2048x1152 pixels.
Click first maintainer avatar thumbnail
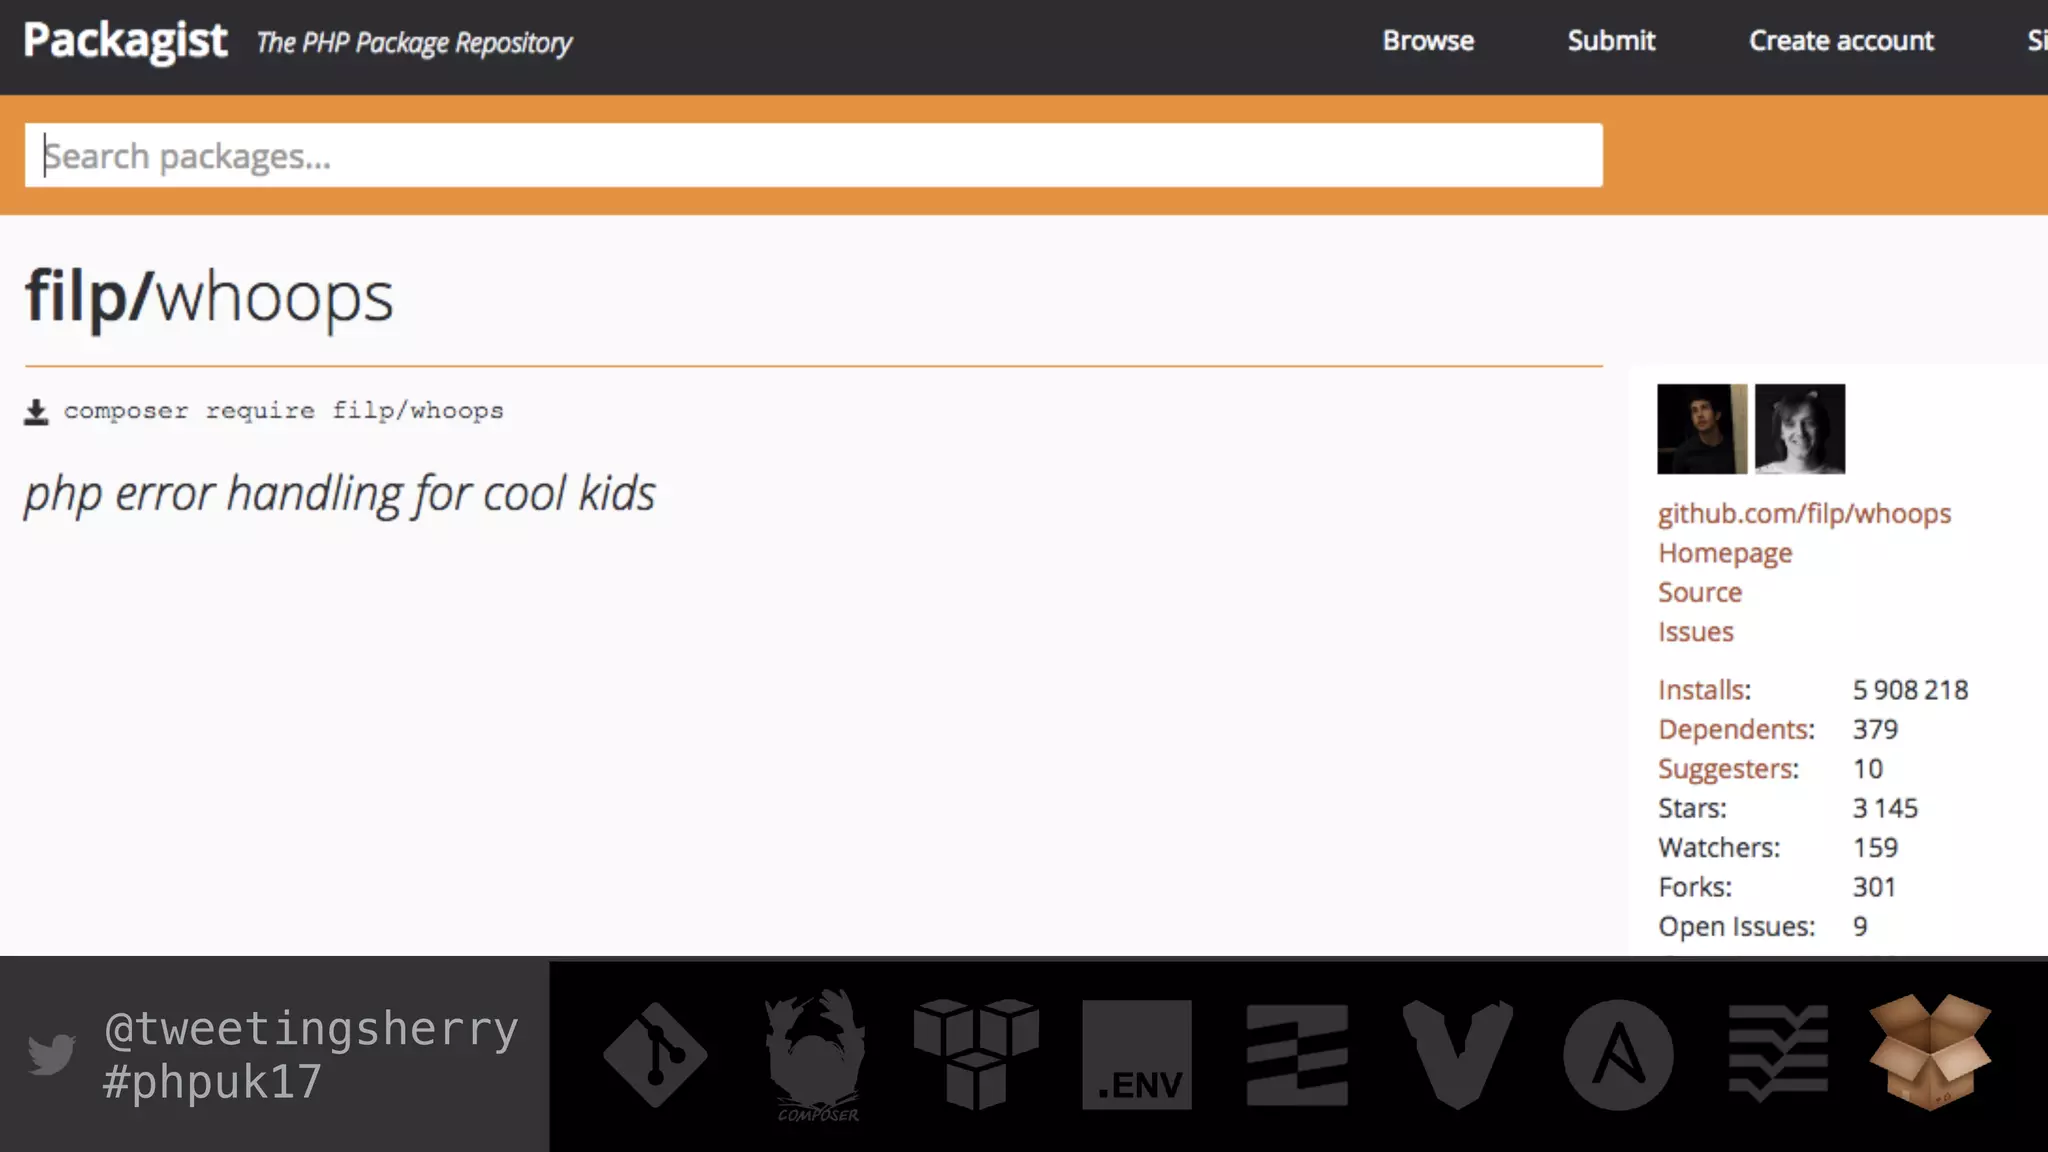pos(1702,429)
